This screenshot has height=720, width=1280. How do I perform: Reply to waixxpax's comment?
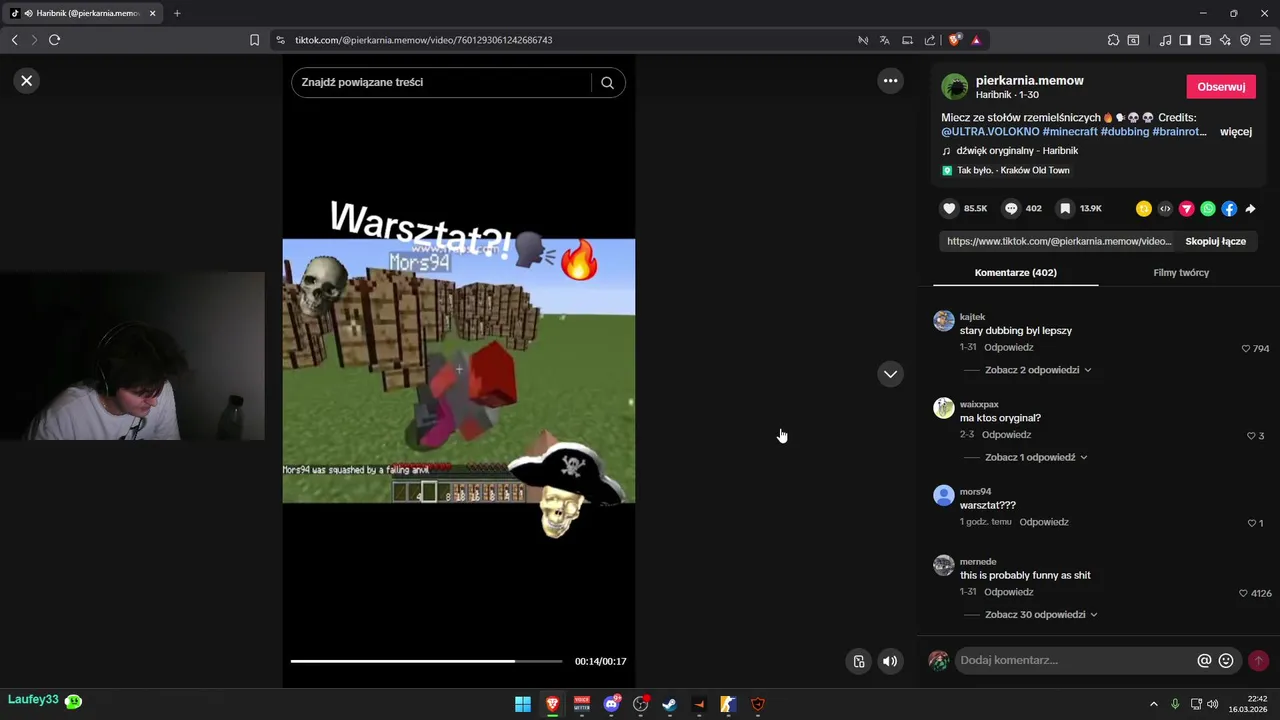coord(1006,435)
